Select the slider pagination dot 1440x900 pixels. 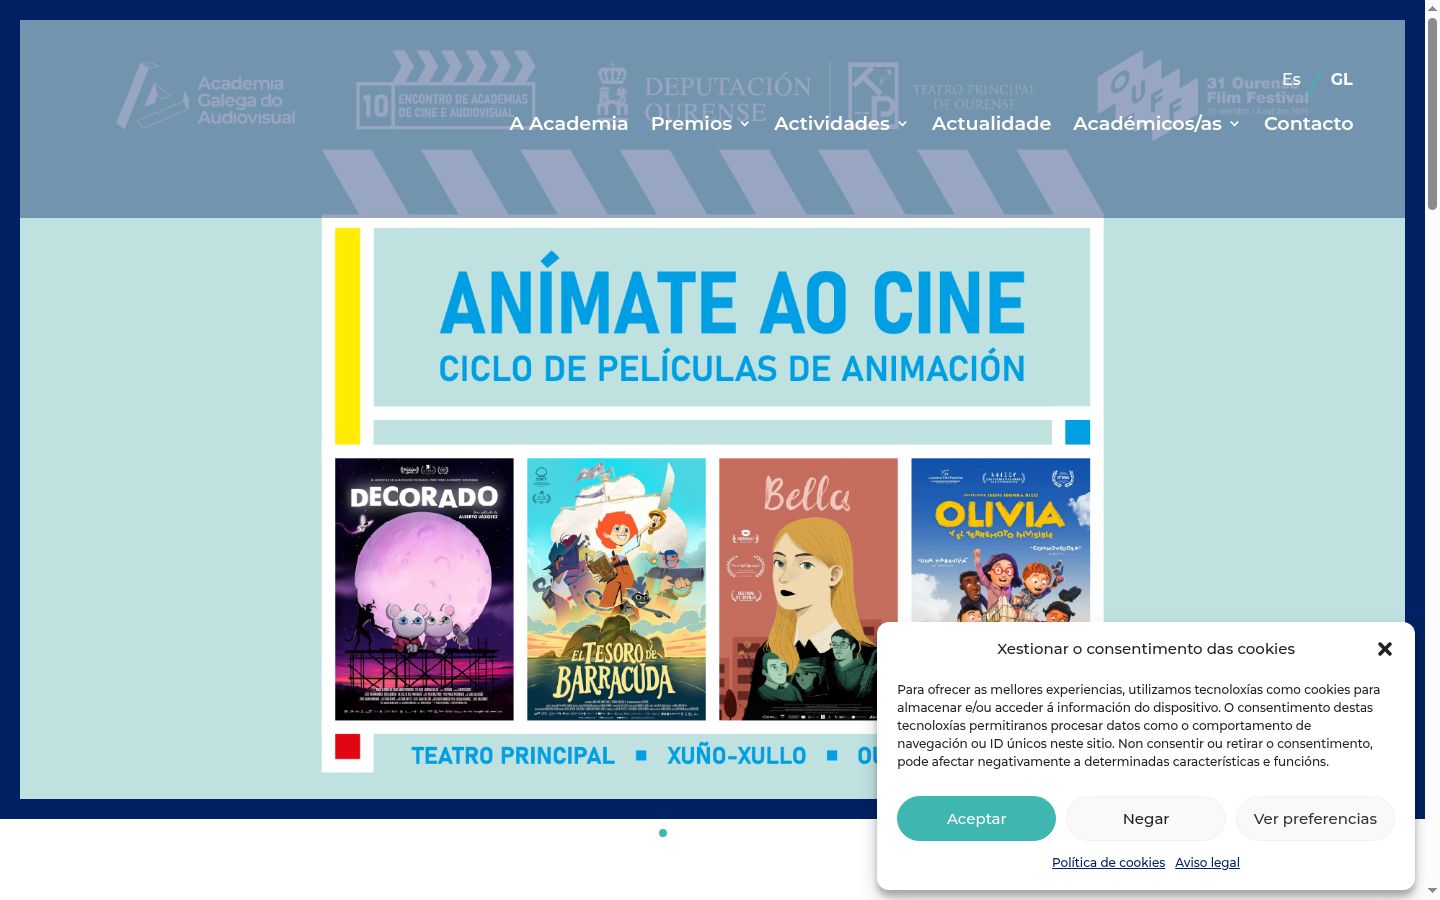pyautogui.click(x=663, y=833)
